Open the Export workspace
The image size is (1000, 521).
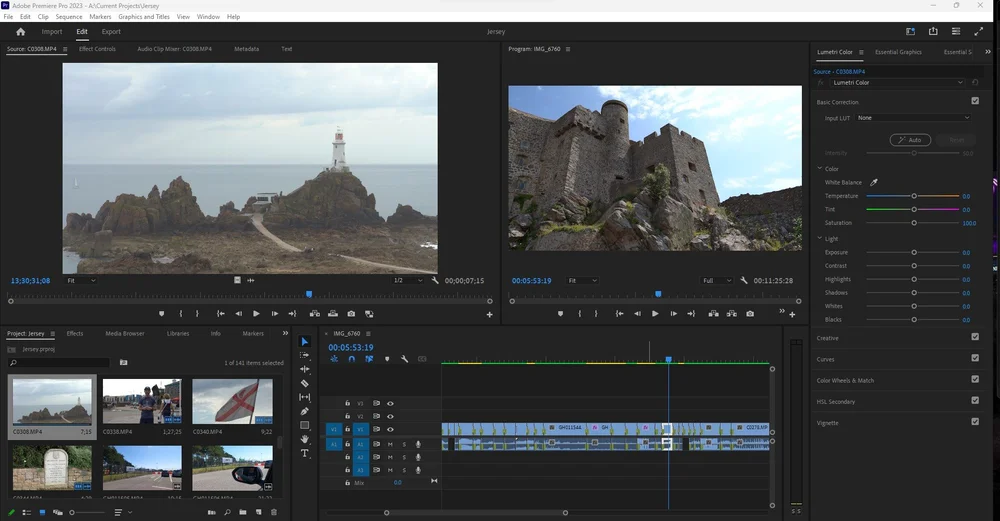(x=111, y=32)
